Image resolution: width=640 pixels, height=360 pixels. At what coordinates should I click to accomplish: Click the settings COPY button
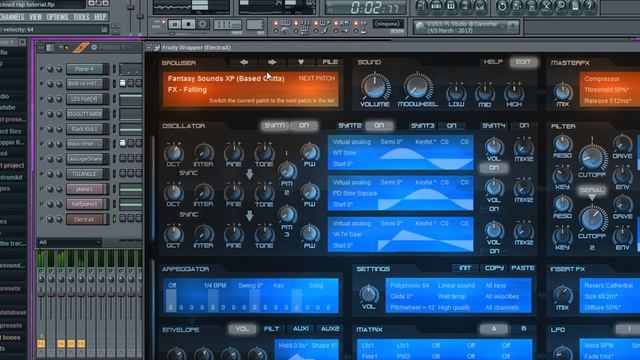pos(494,268)
